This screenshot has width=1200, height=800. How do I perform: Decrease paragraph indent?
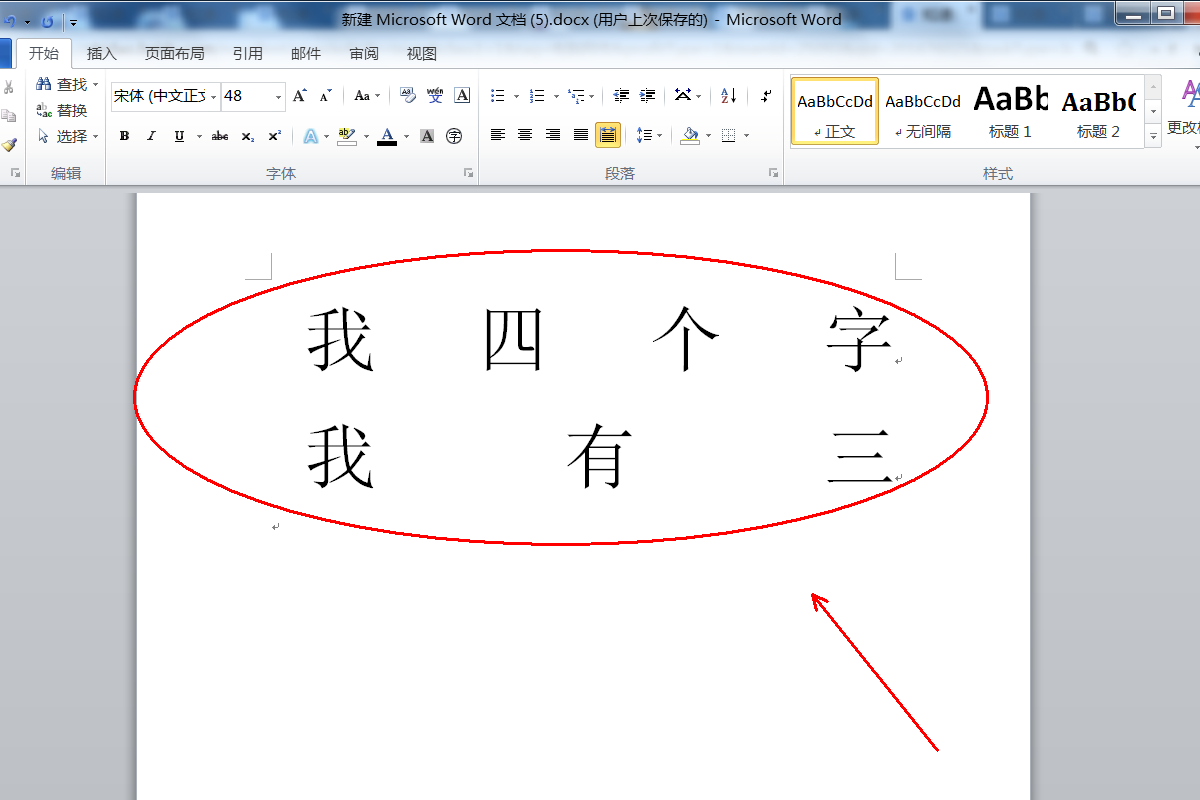pyautogui.click(x=621, y=96)
